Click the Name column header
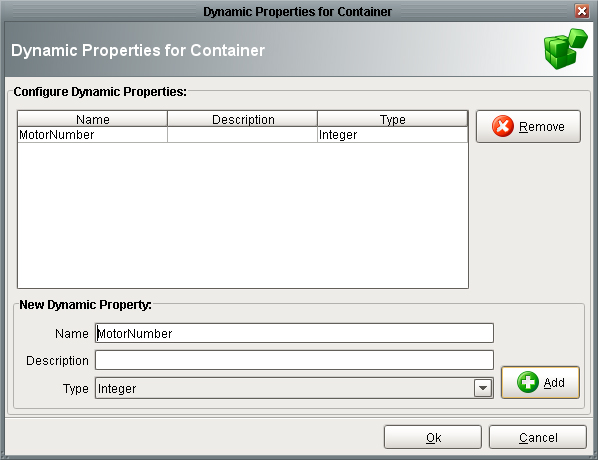The height and width of the screenshot is (460, 598). coord(93,119)
